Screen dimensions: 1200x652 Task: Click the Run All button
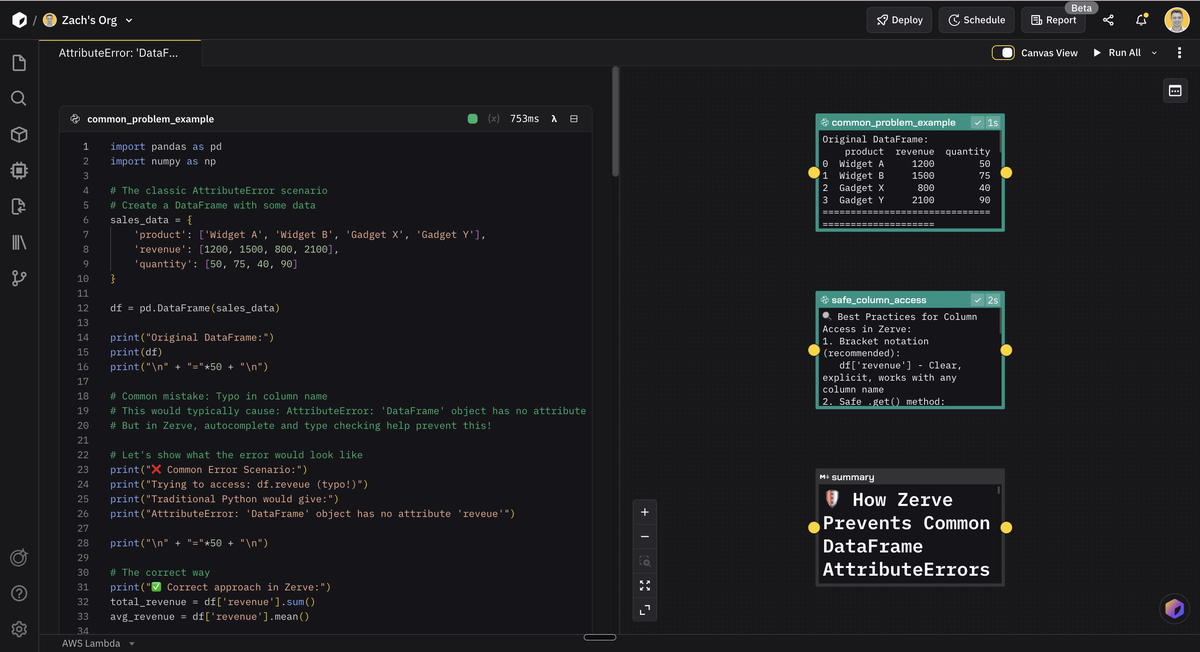(1116, 53)
